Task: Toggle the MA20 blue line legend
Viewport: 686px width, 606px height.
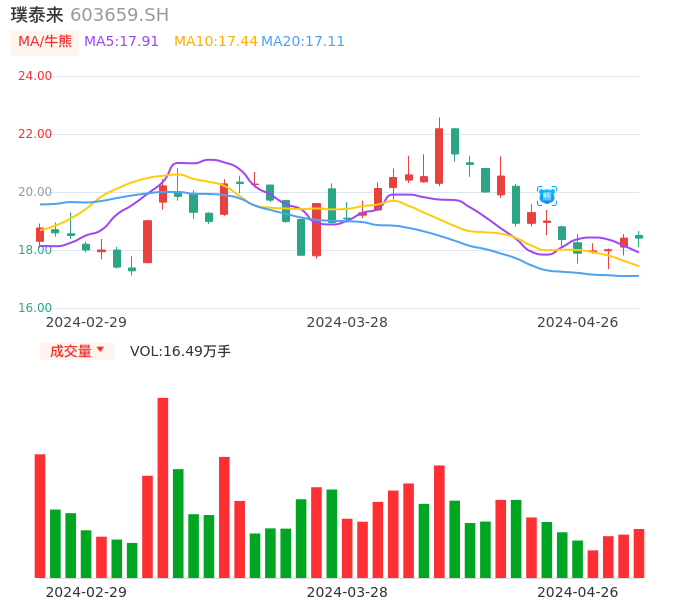Action: pos(302,42)
